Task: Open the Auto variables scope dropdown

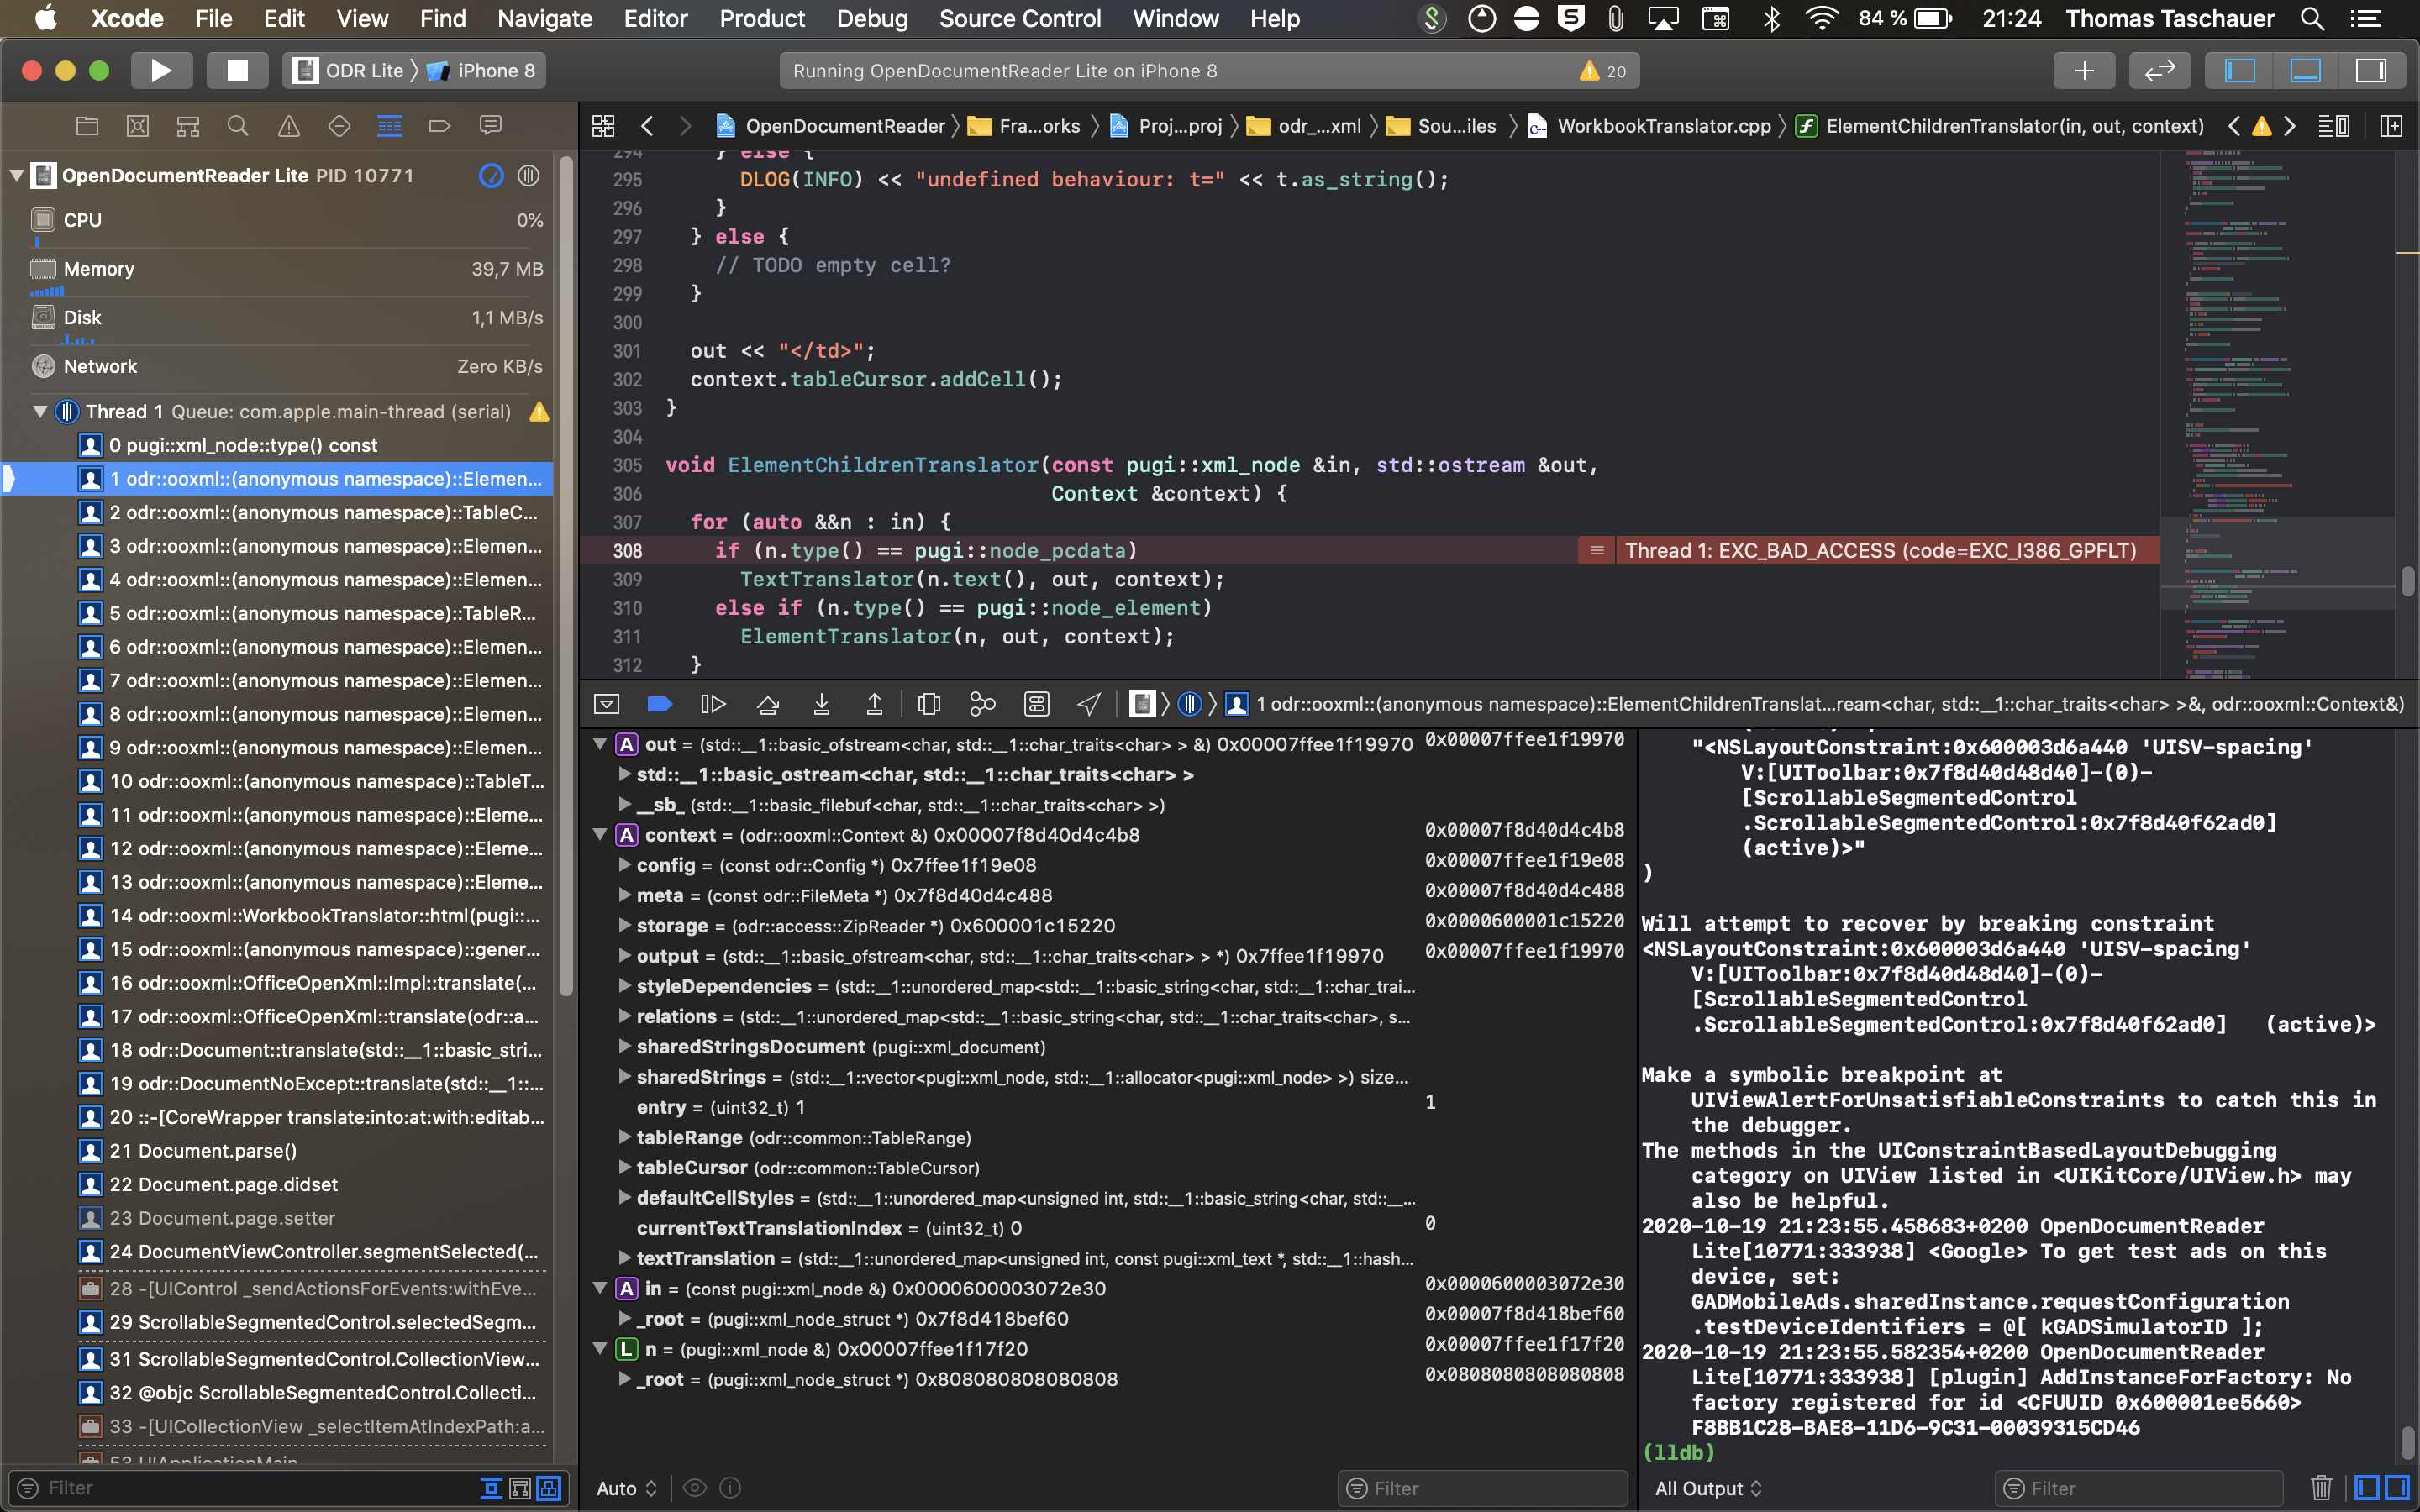Action: pyautogui.click(x=627, y=1488)
